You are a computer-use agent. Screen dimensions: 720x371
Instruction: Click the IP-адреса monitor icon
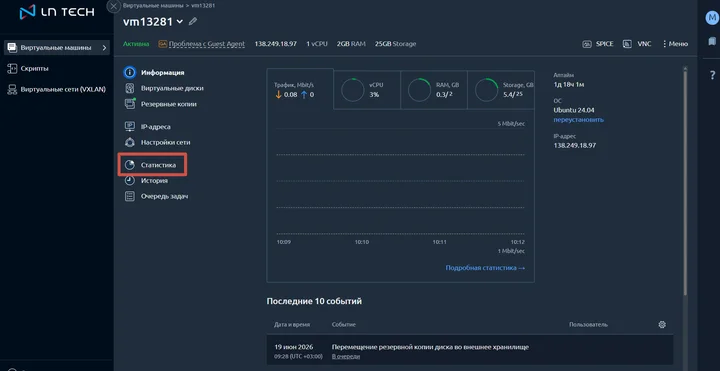(130, 127)
